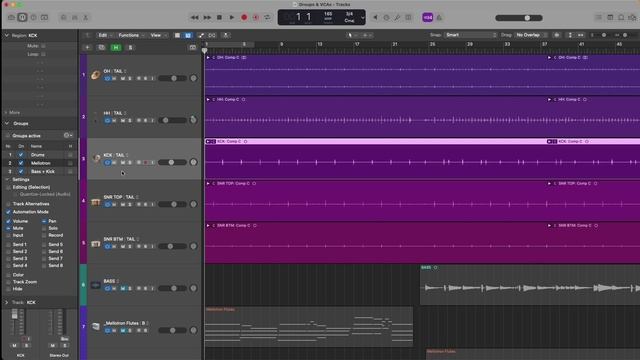The width and height of the screenshot is (640, 360).
Task: Show Flex view button
Action: point(212,36)
